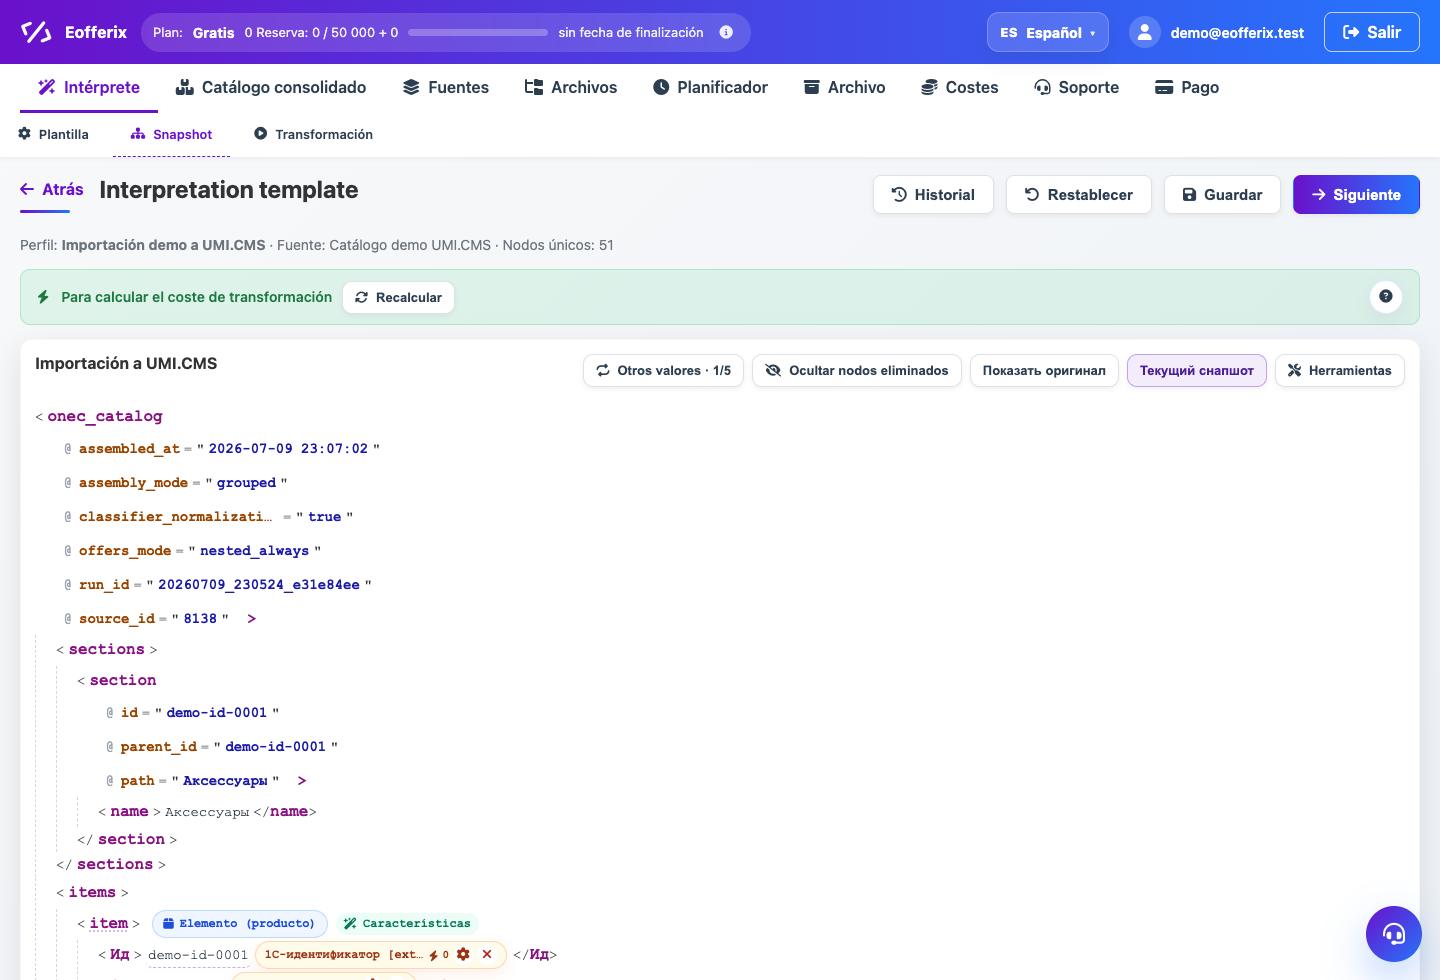1440x980 pixels.
Task: Save with the Guardar button
Action: (x=1222, y=195)
